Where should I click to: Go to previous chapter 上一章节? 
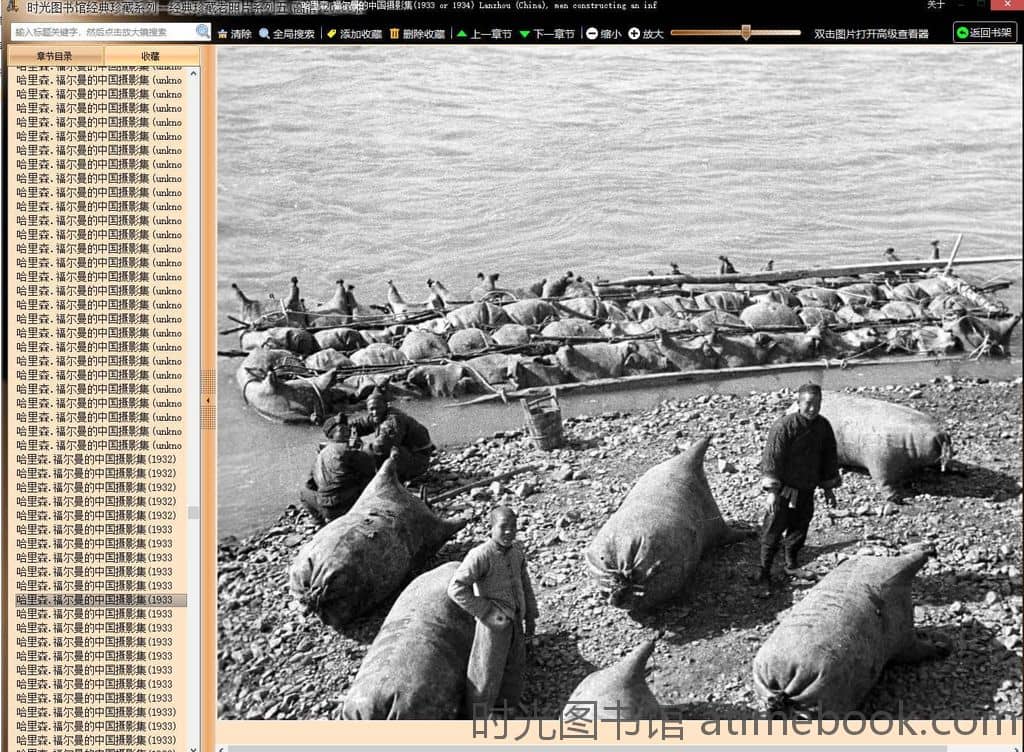484,34
